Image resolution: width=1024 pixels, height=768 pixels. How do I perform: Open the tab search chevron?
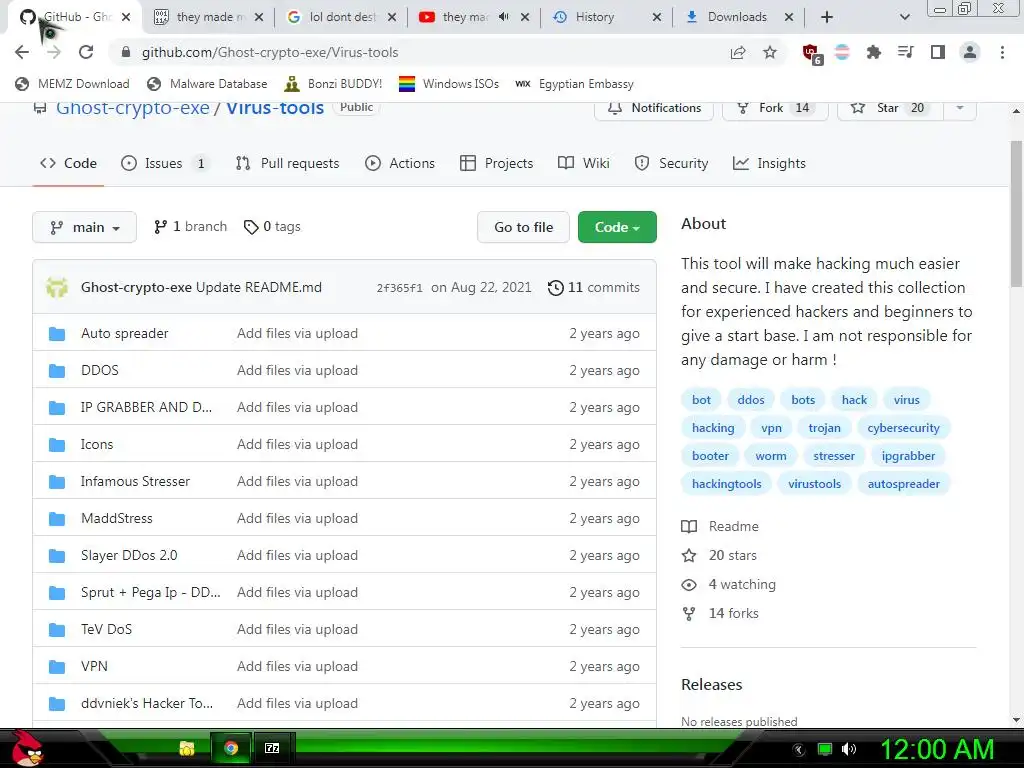click(904, 17)
